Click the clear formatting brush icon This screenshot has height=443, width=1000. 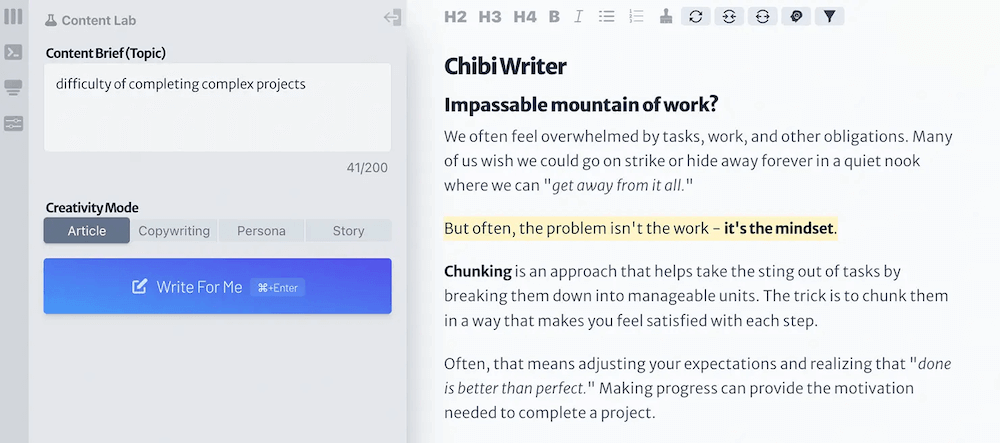[x=666, y=16]
